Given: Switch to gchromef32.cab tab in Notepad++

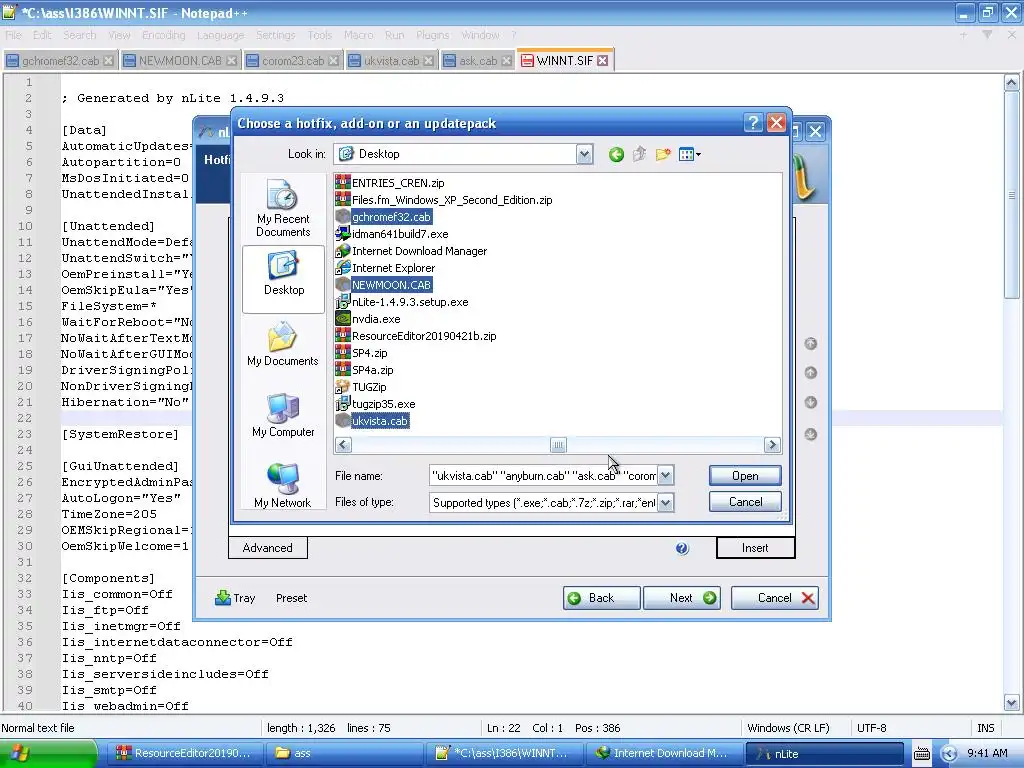Looking at the screenshot, I should click(x=59, y=61).
